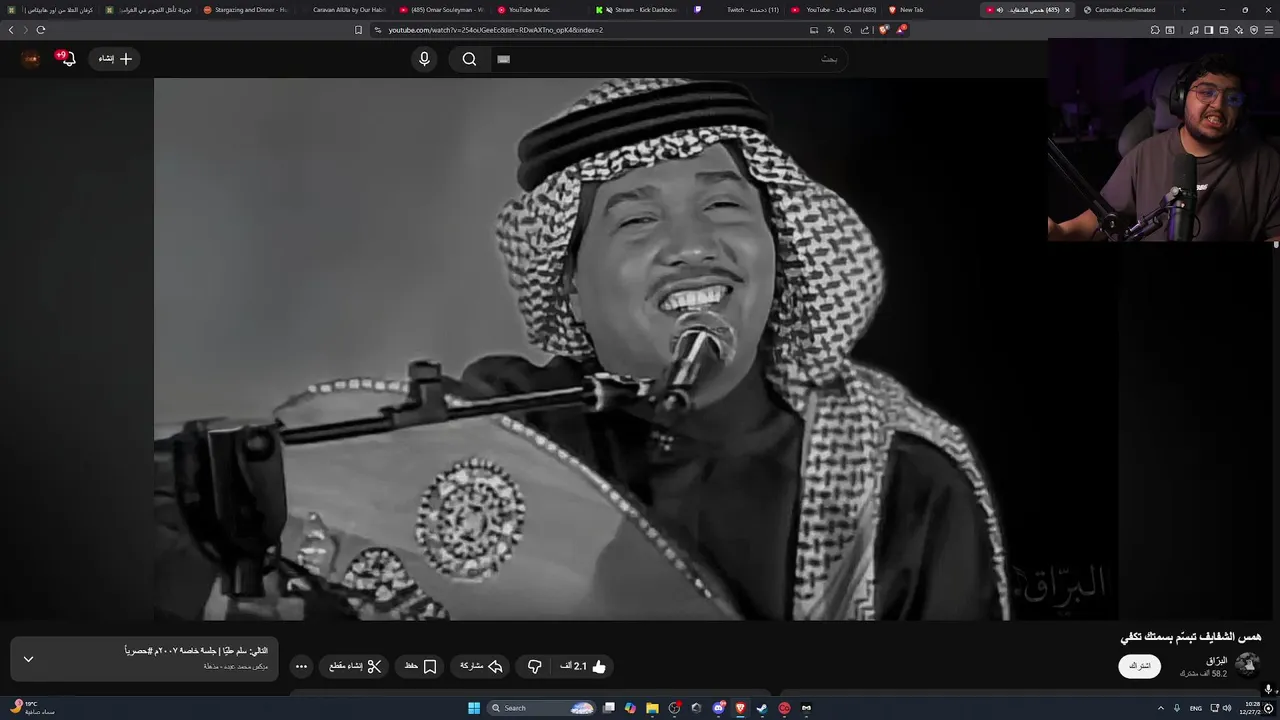Open the Brave Leo AI sparkle icon
The image size is (1280, 720).
1239,30
